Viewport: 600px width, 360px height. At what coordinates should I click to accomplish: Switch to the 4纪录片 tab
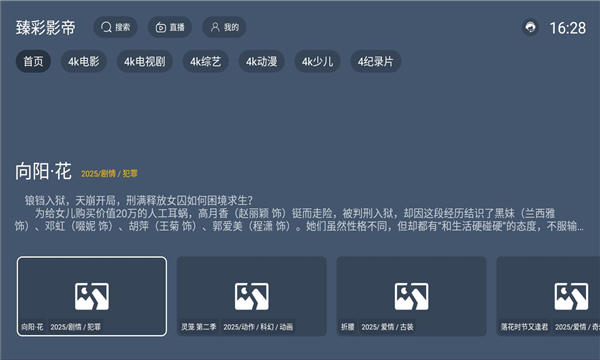[376, 61]
